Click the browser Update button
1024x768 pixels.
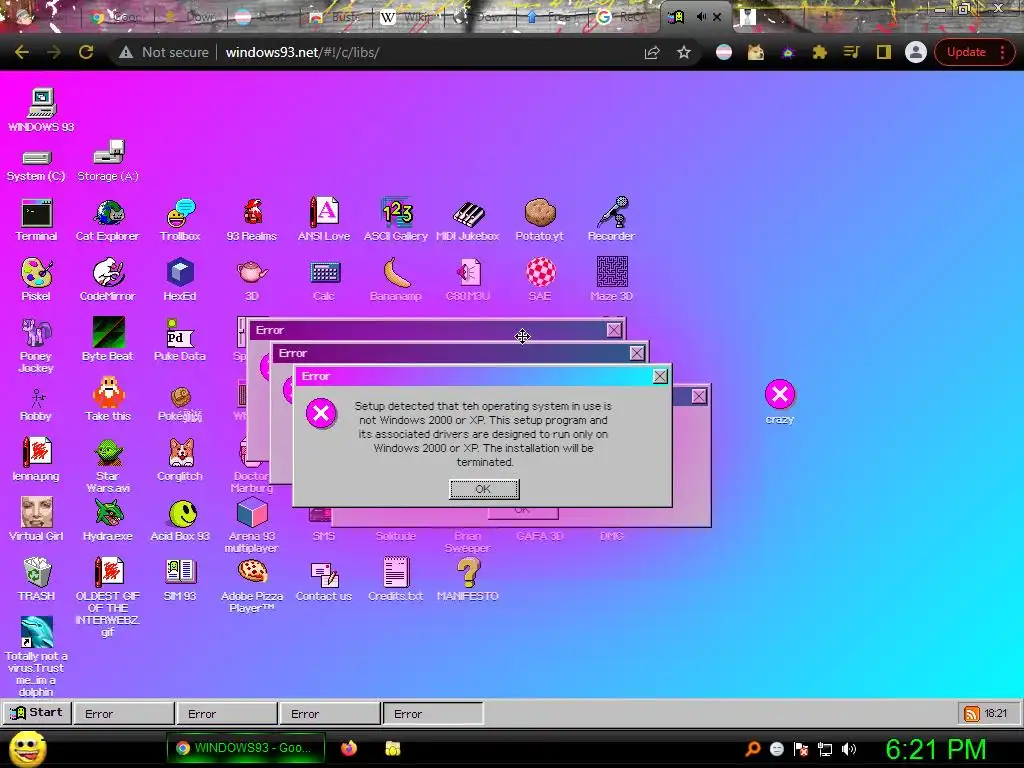(974, 52)
